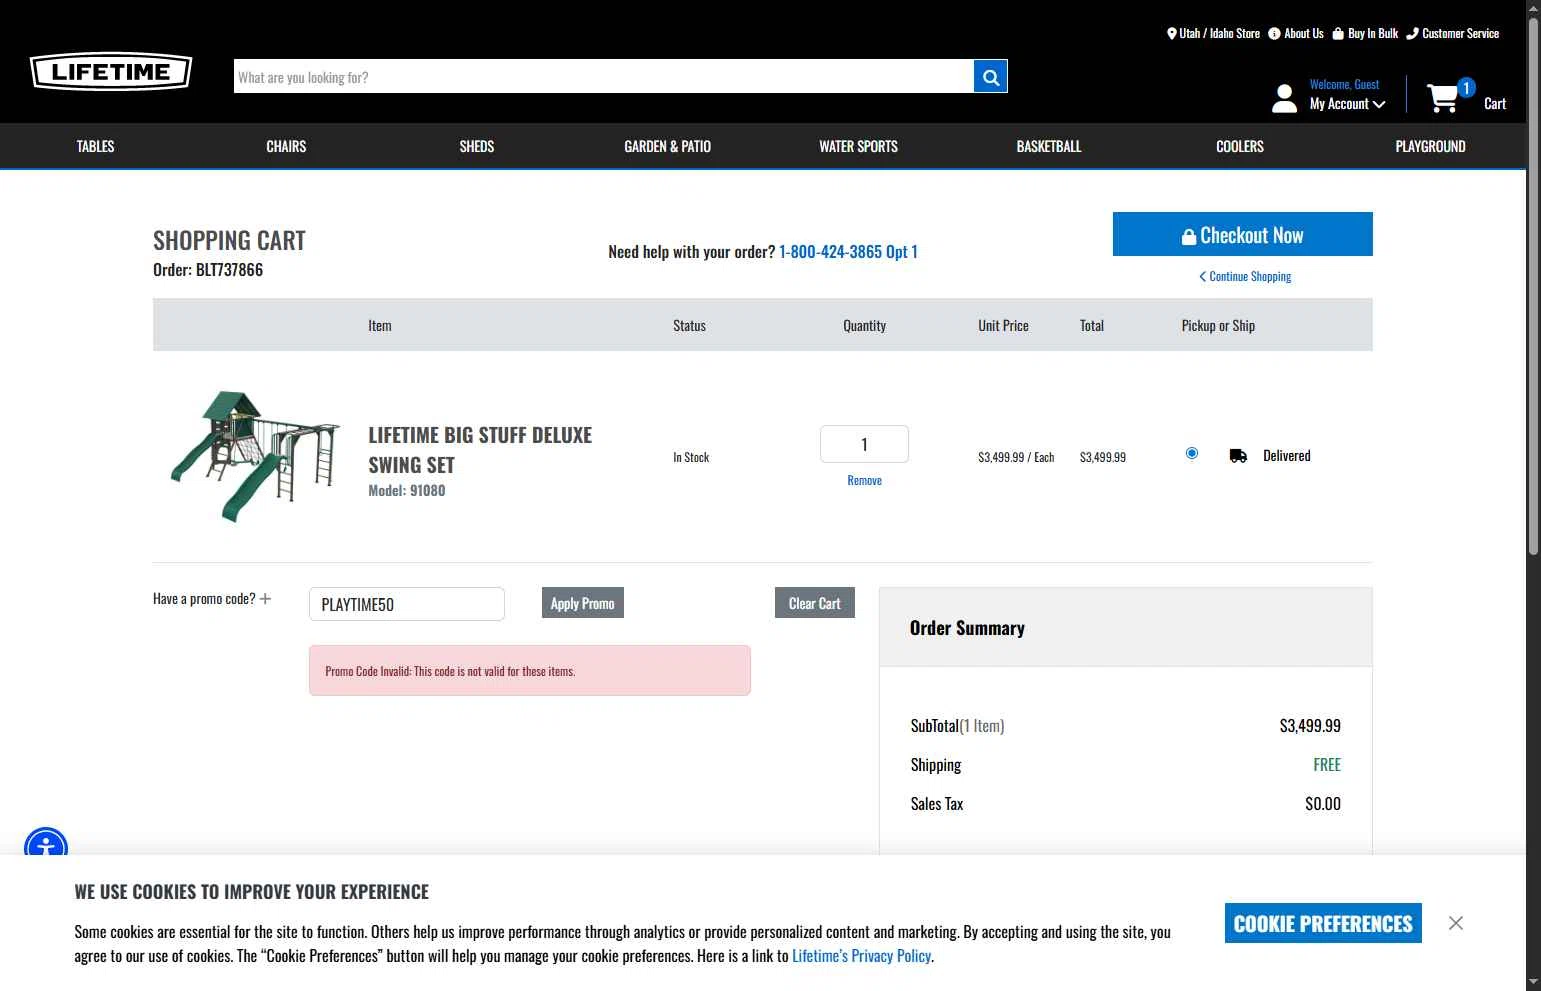
Task: Click the Clear Cart button
Action: click(815, 603)
